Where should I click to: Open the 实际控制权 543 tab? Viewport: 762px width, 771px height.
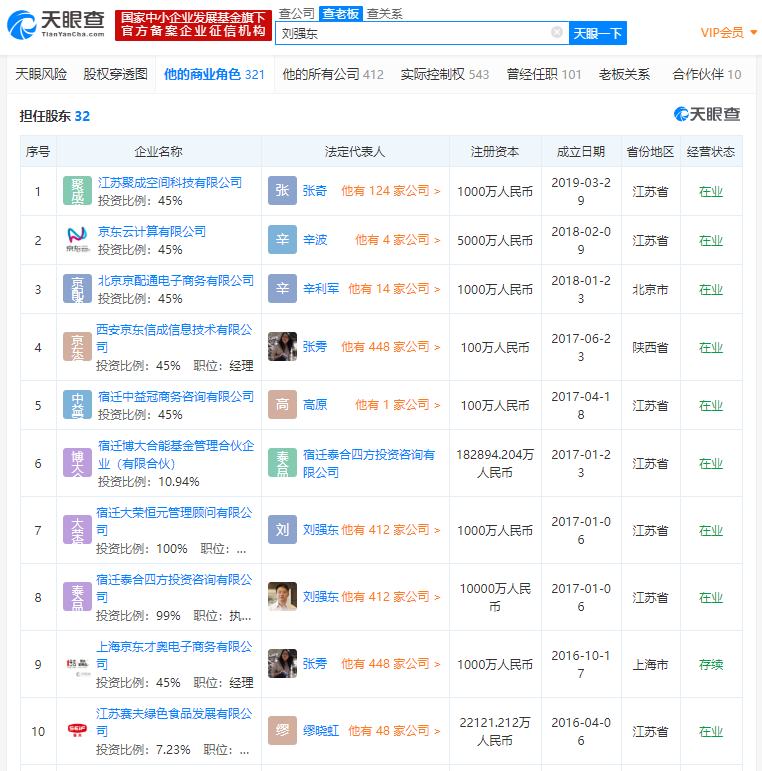pos(444,74)
